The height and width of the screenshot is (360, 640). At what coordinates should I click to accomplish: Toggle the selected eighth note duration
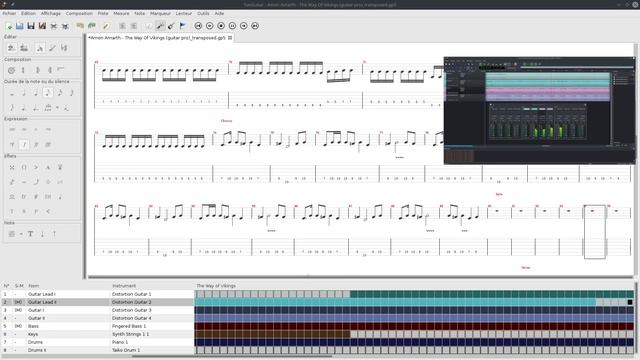tap(48, 93)
